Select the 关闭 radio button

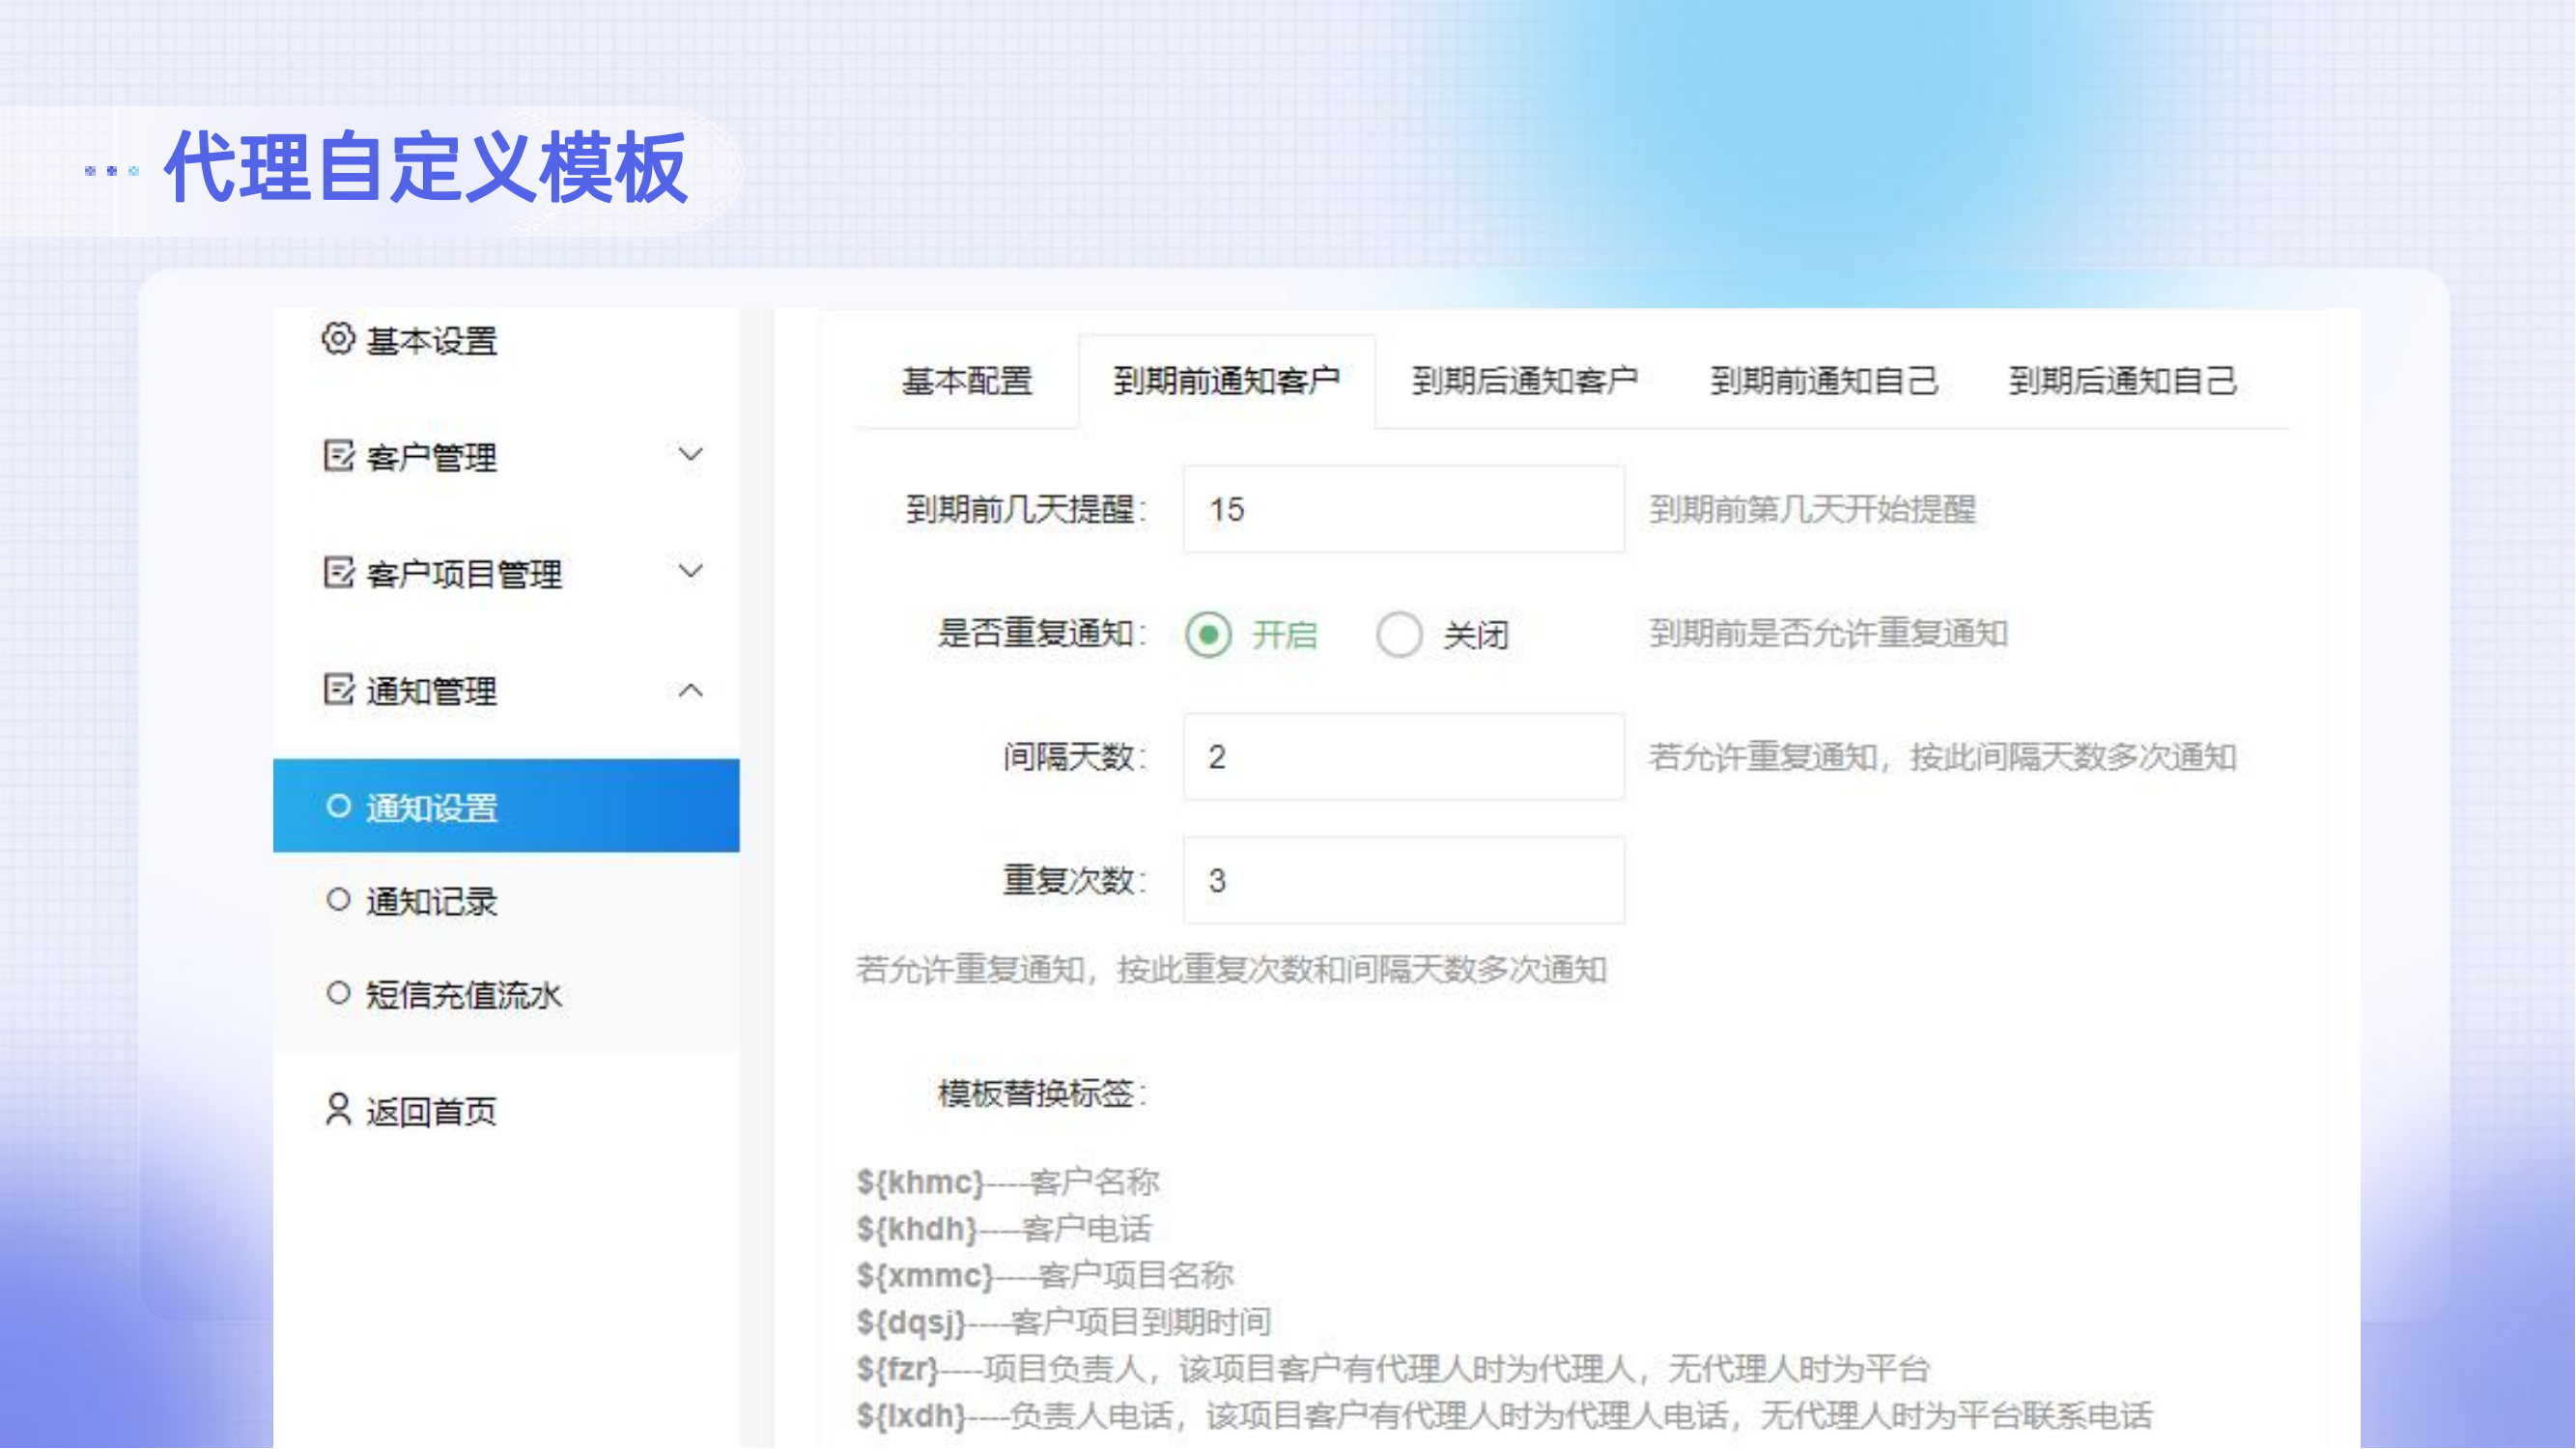(1399, 635)
